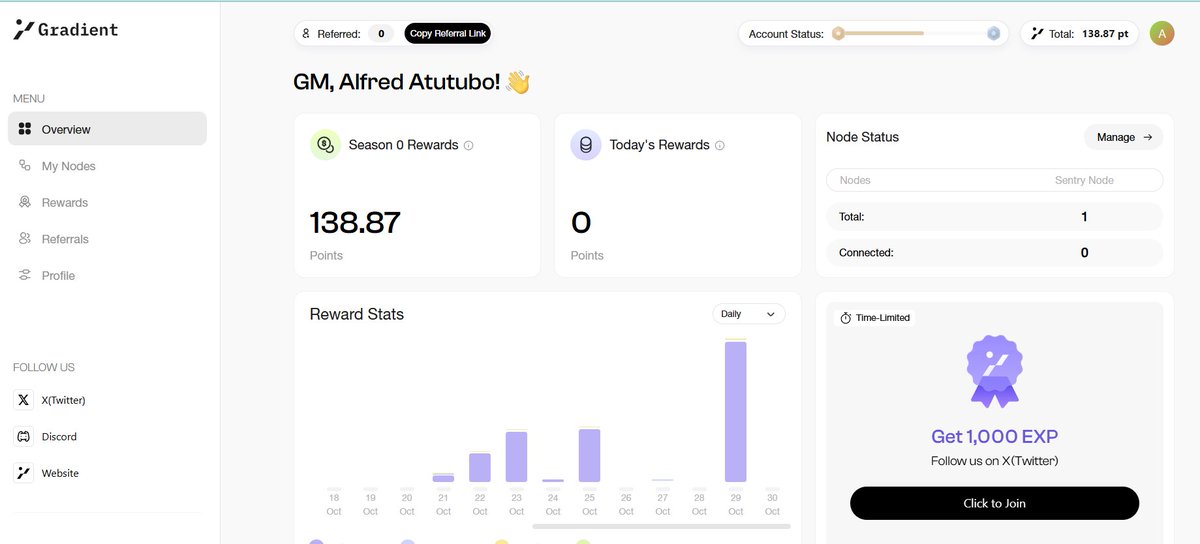Click the Manage nodes button

tap(1123, 137)
